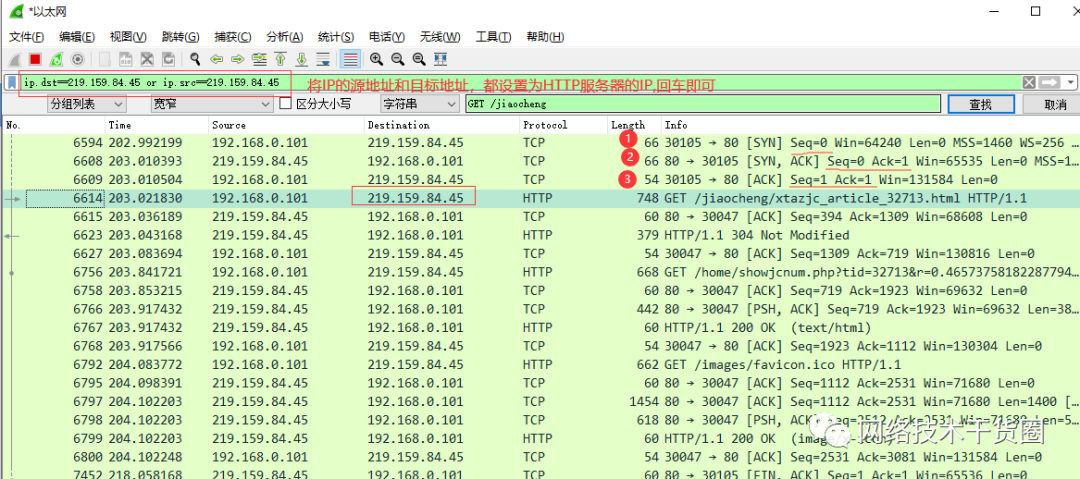Select packet 6594 SYN row
This screenshot has height=479, width=1080.
click(540, 143)
